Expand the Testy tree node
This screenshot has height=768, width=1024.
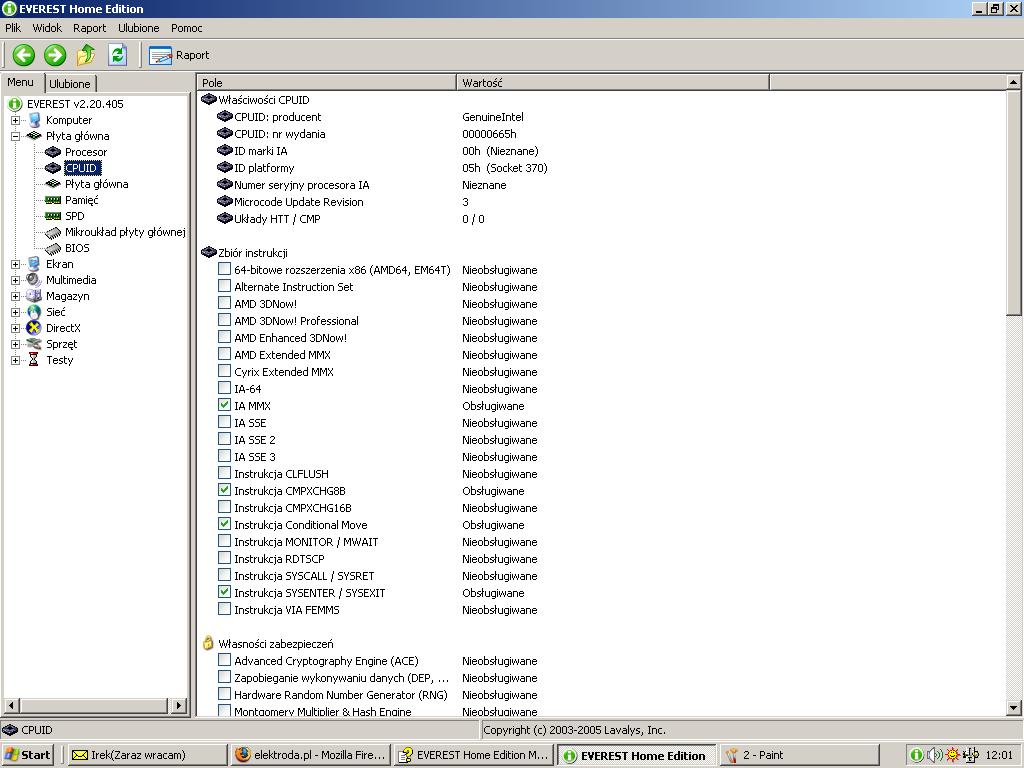pyautogui.click(x=15, y=360)
